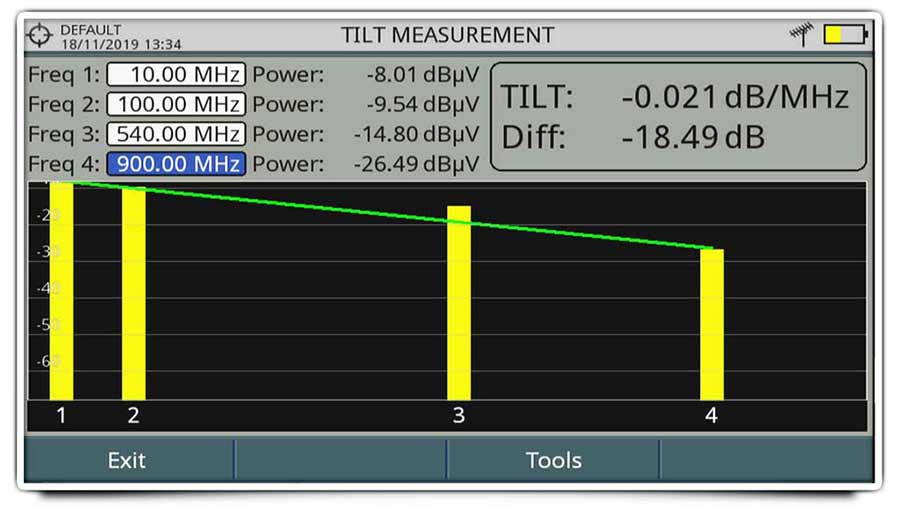Click the TILT MEASUREMENT title
Screen dimensions: 900x508
coord(447,35)
